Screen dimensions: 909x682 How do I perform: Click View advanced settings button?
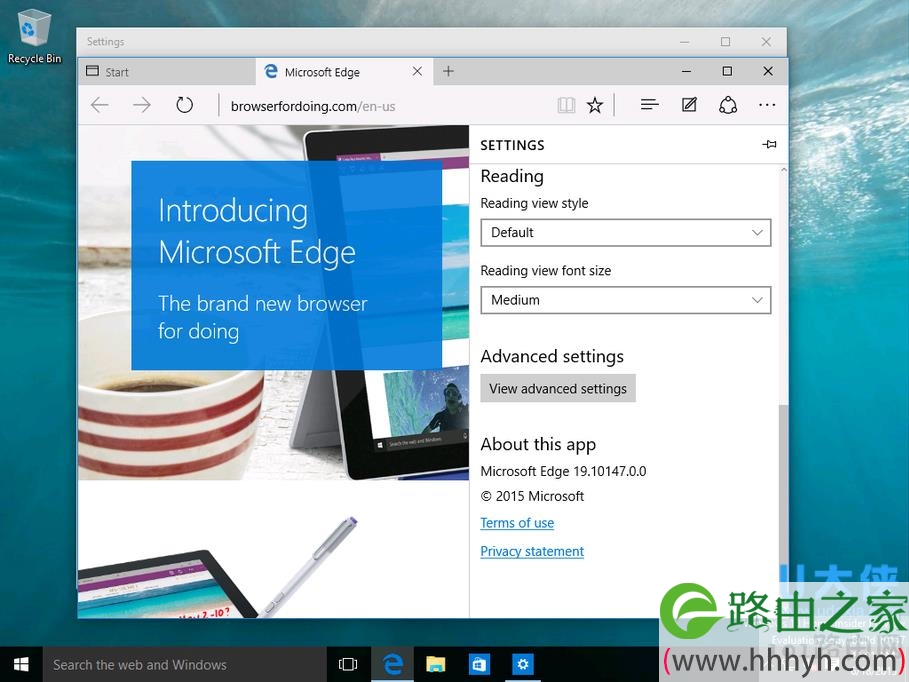point(558,389)
